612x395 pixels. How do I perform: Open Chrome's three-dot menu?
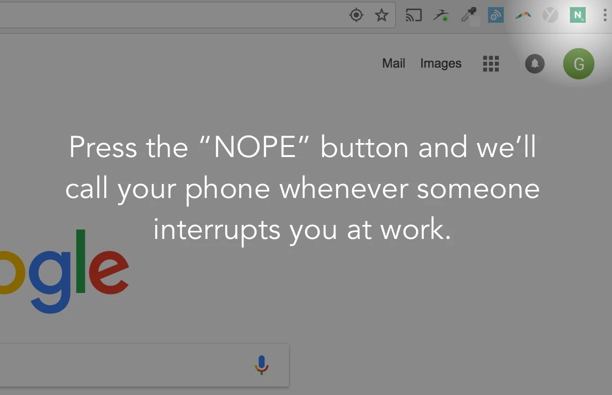605,15
